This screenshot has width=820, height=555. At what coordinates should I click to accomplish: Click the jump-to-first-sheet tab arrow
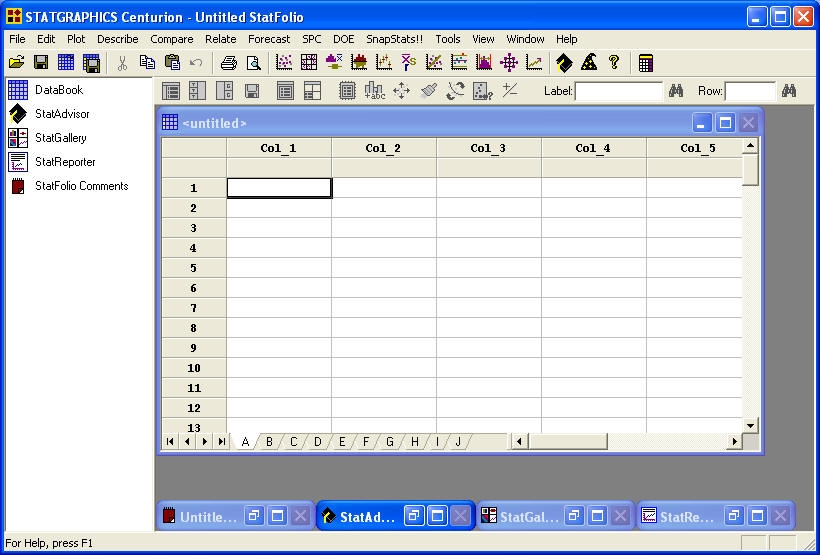tap(170, 441)
